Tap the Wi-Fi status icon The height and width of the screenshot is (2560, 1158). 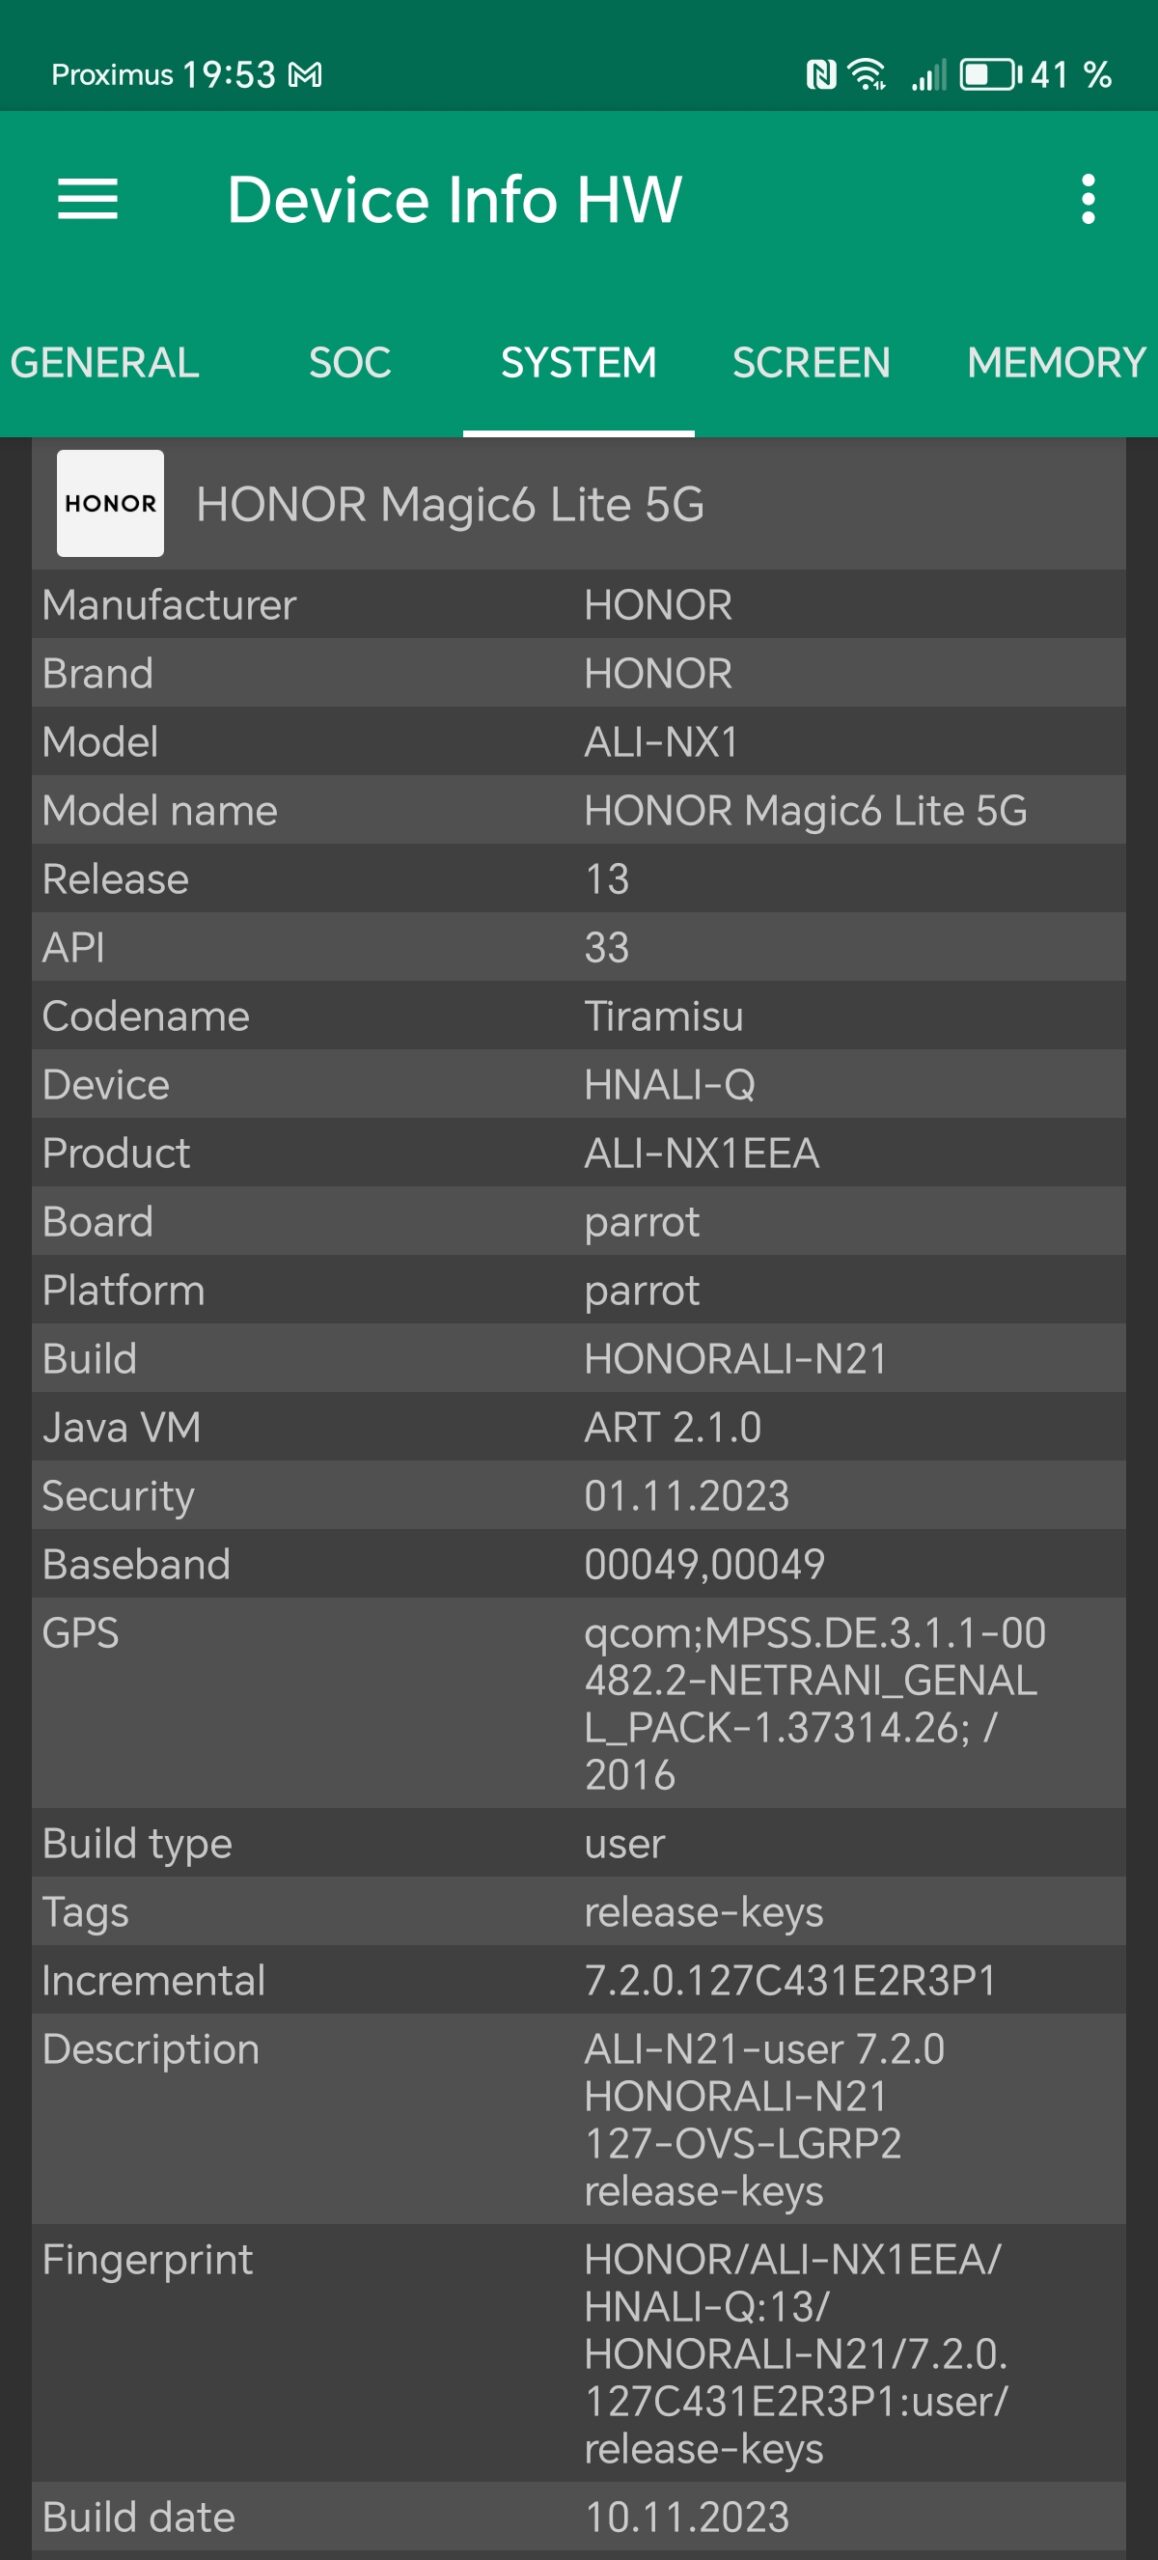[866, 75]
